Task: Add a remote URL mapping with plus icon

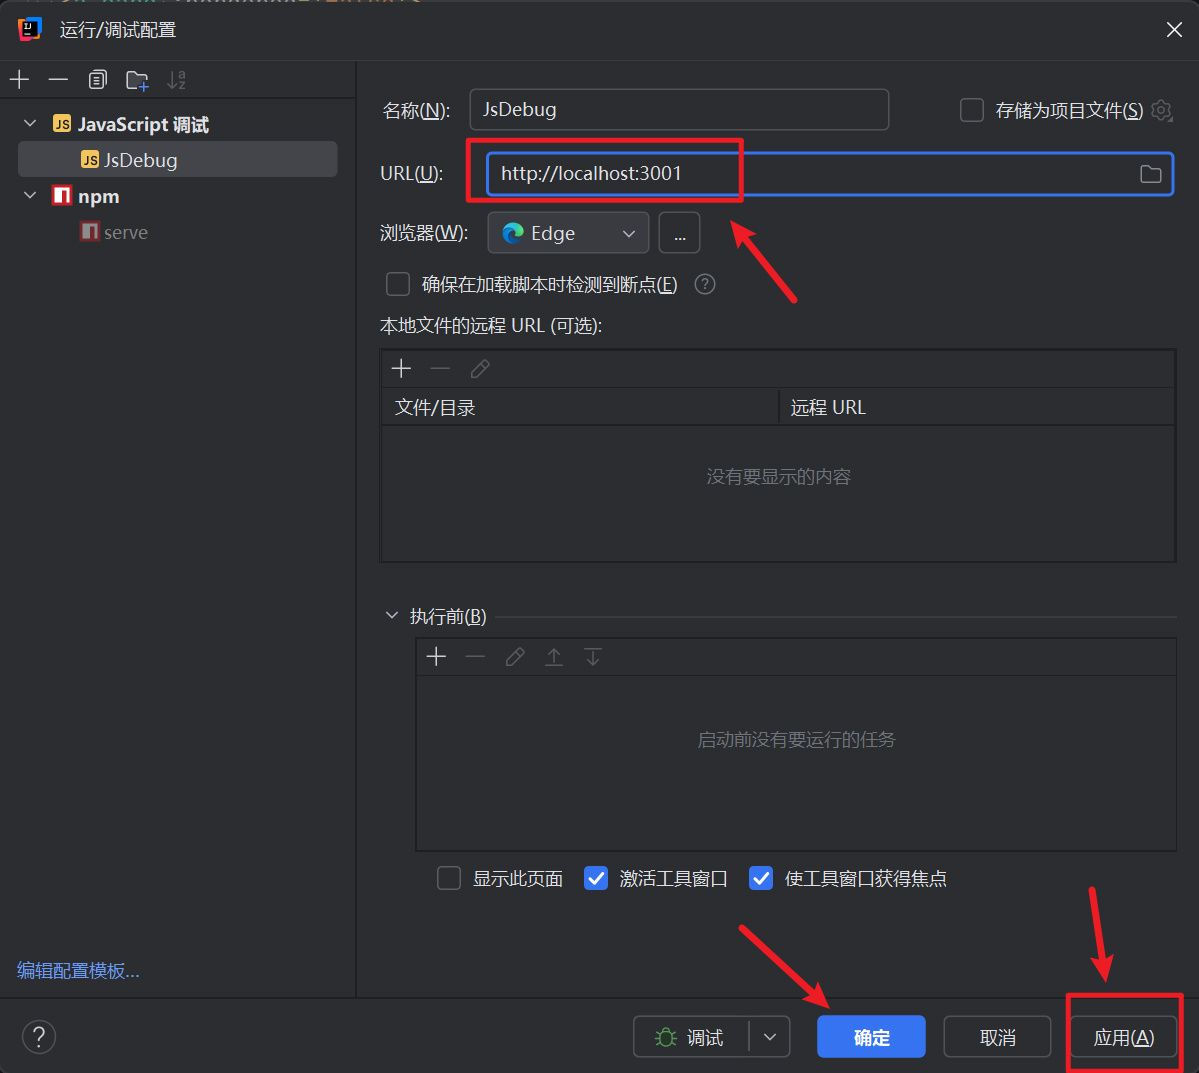Action: [x=401, y=369]
